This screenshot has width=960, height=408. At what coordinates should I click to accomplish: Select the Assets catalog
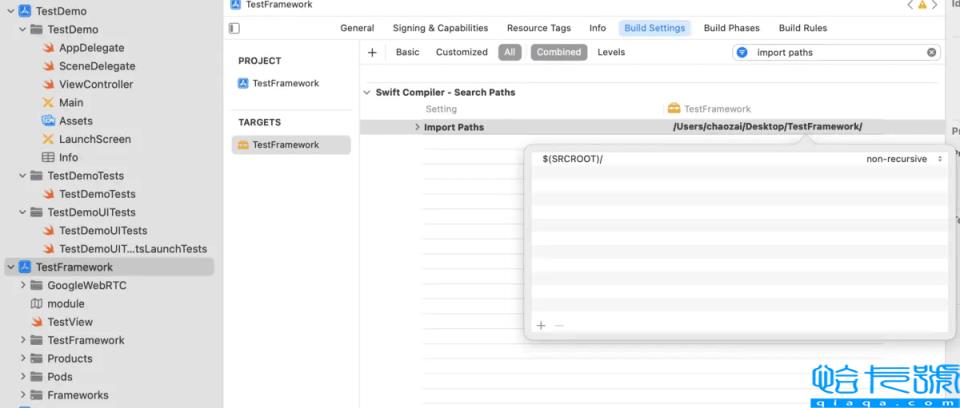[76, 121]
